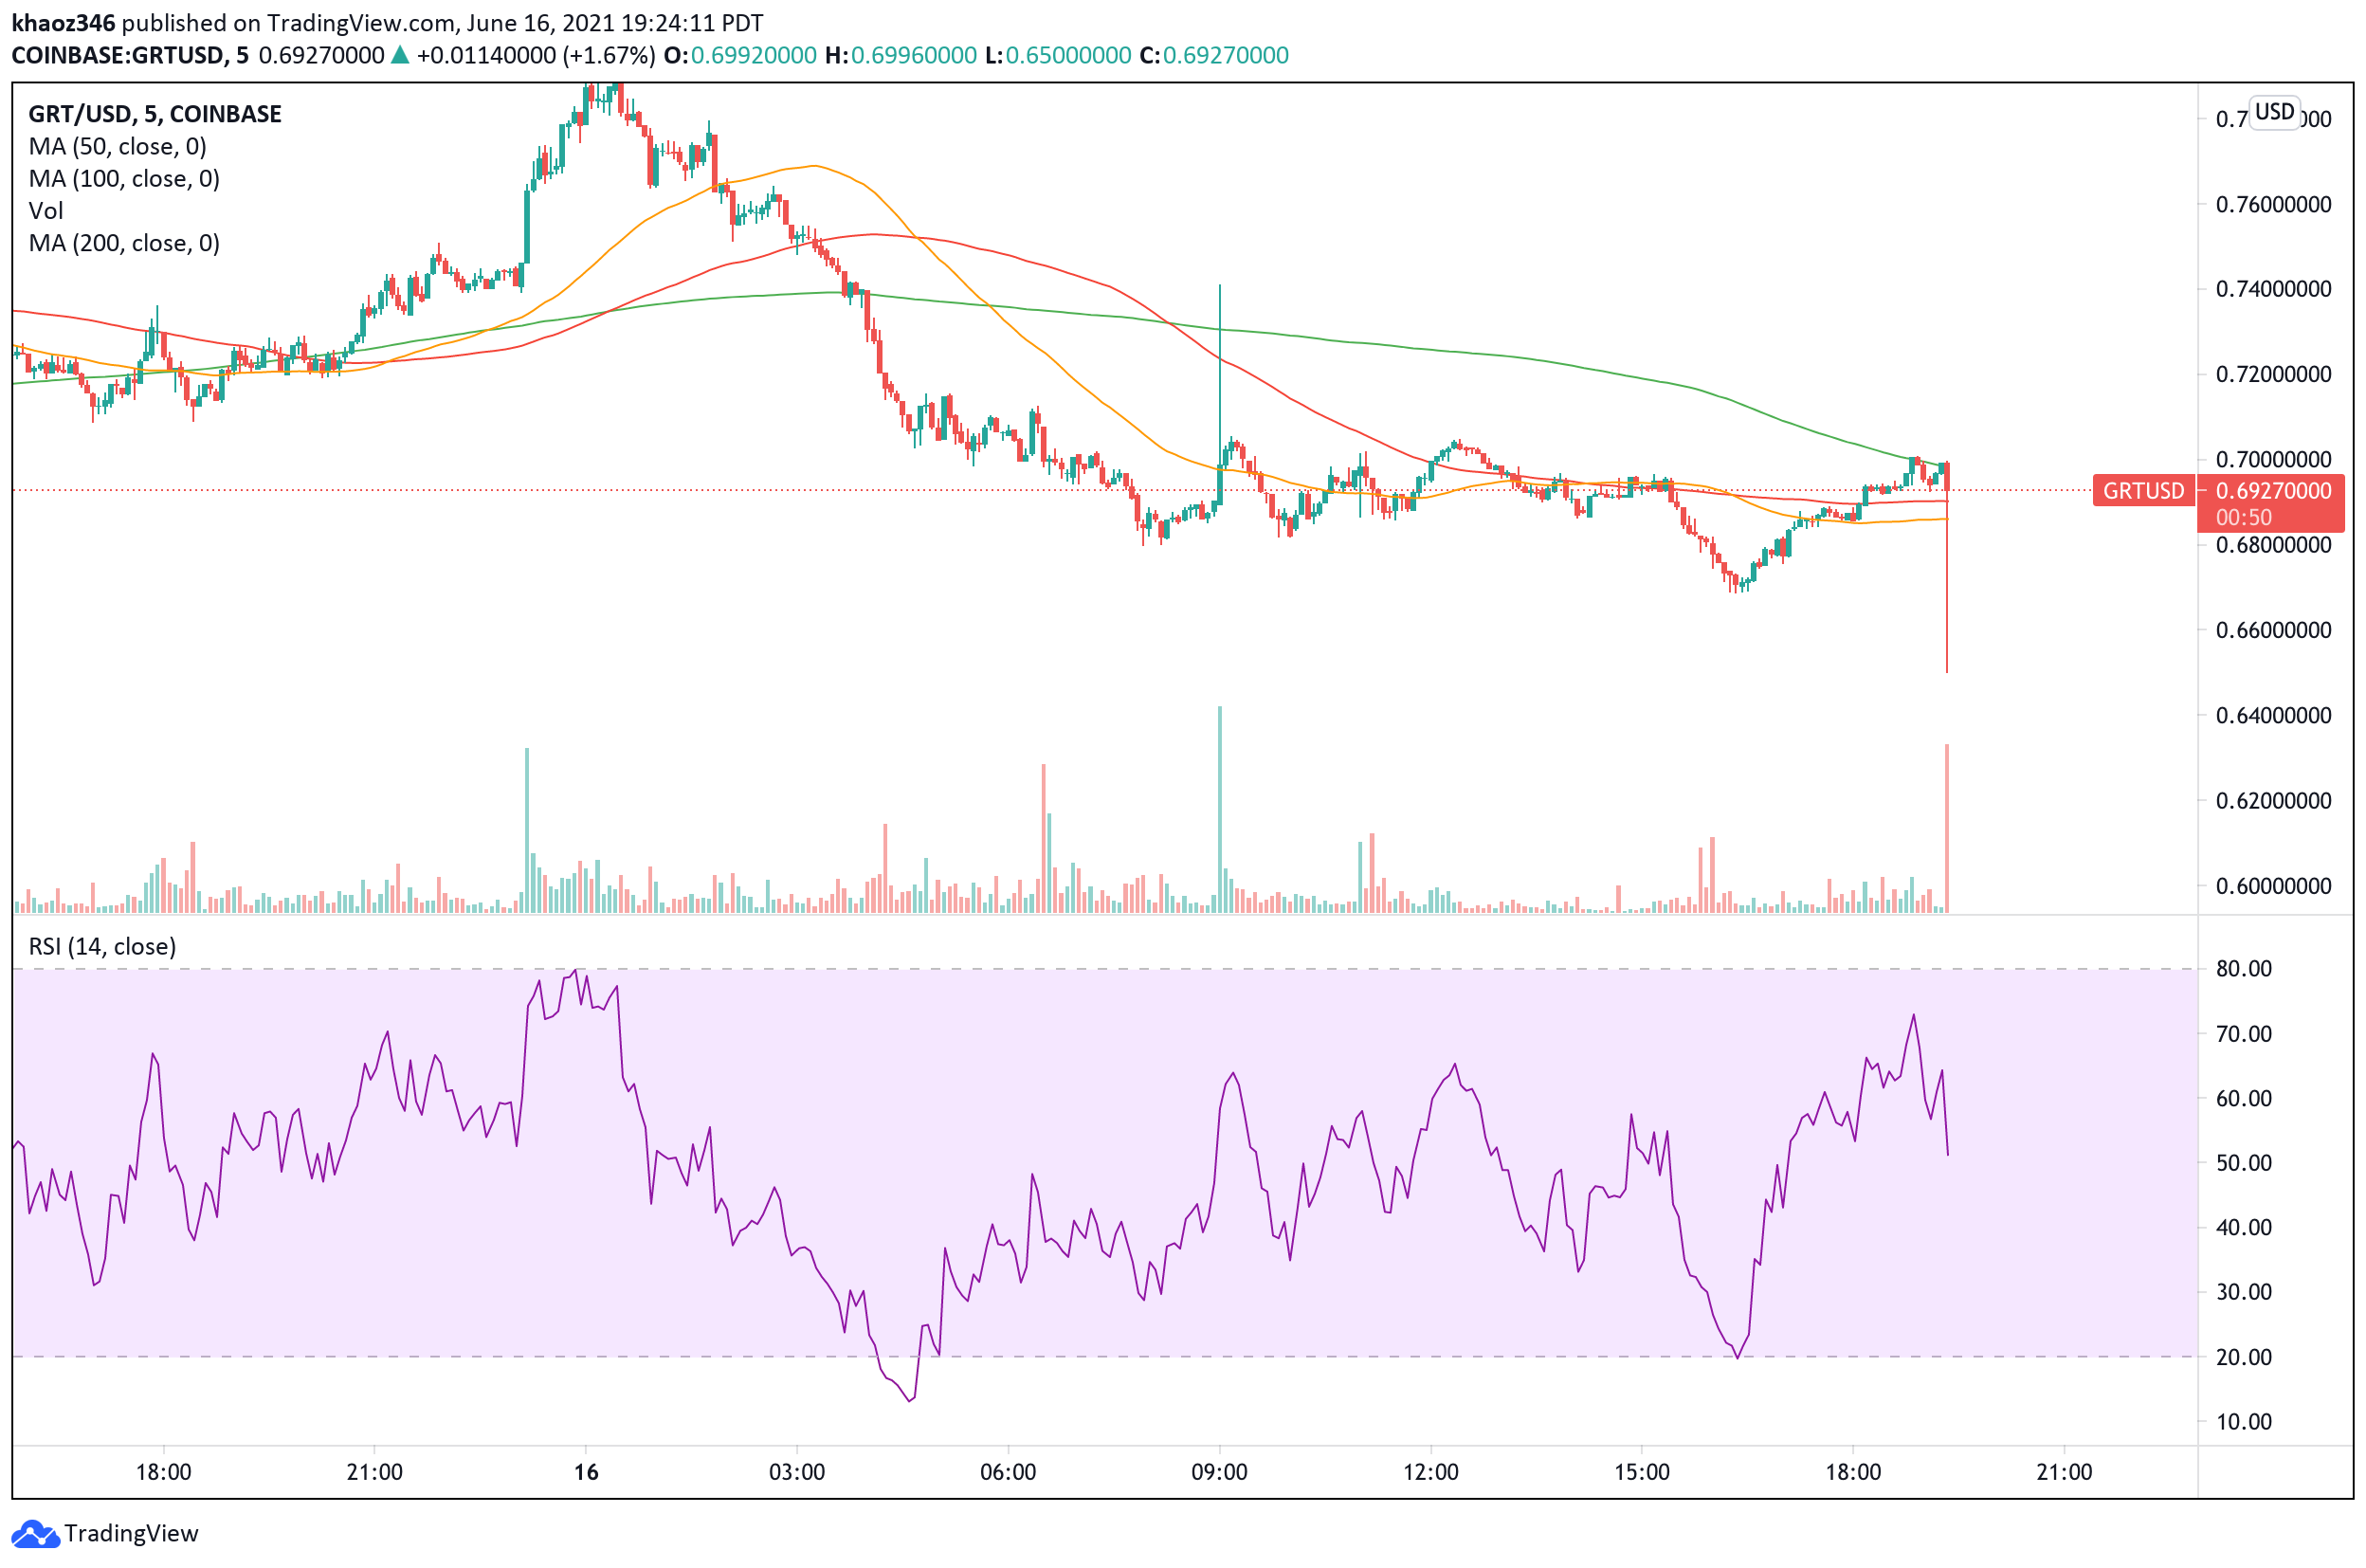The width and height of the screenshot is (2366, 1568).
Task: Click the 0.66000000 price axis label
Action: click(x=2273, y=630)
